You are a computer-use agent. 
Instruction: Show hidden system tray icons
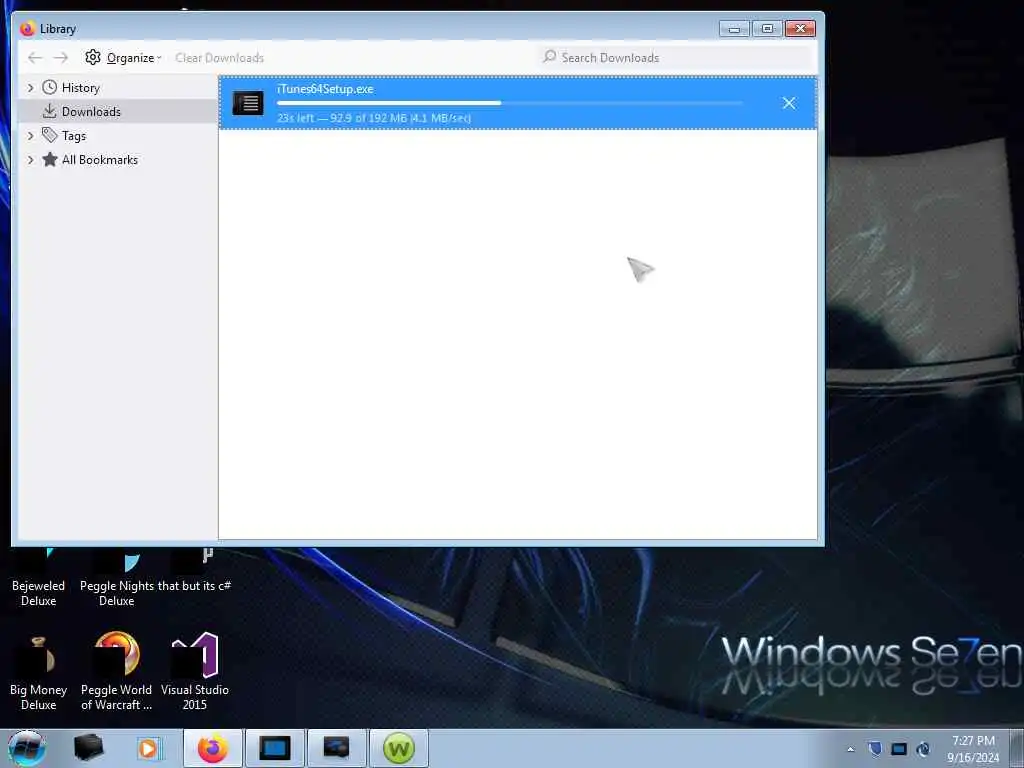pyautogui.click(x=850, y=749)
